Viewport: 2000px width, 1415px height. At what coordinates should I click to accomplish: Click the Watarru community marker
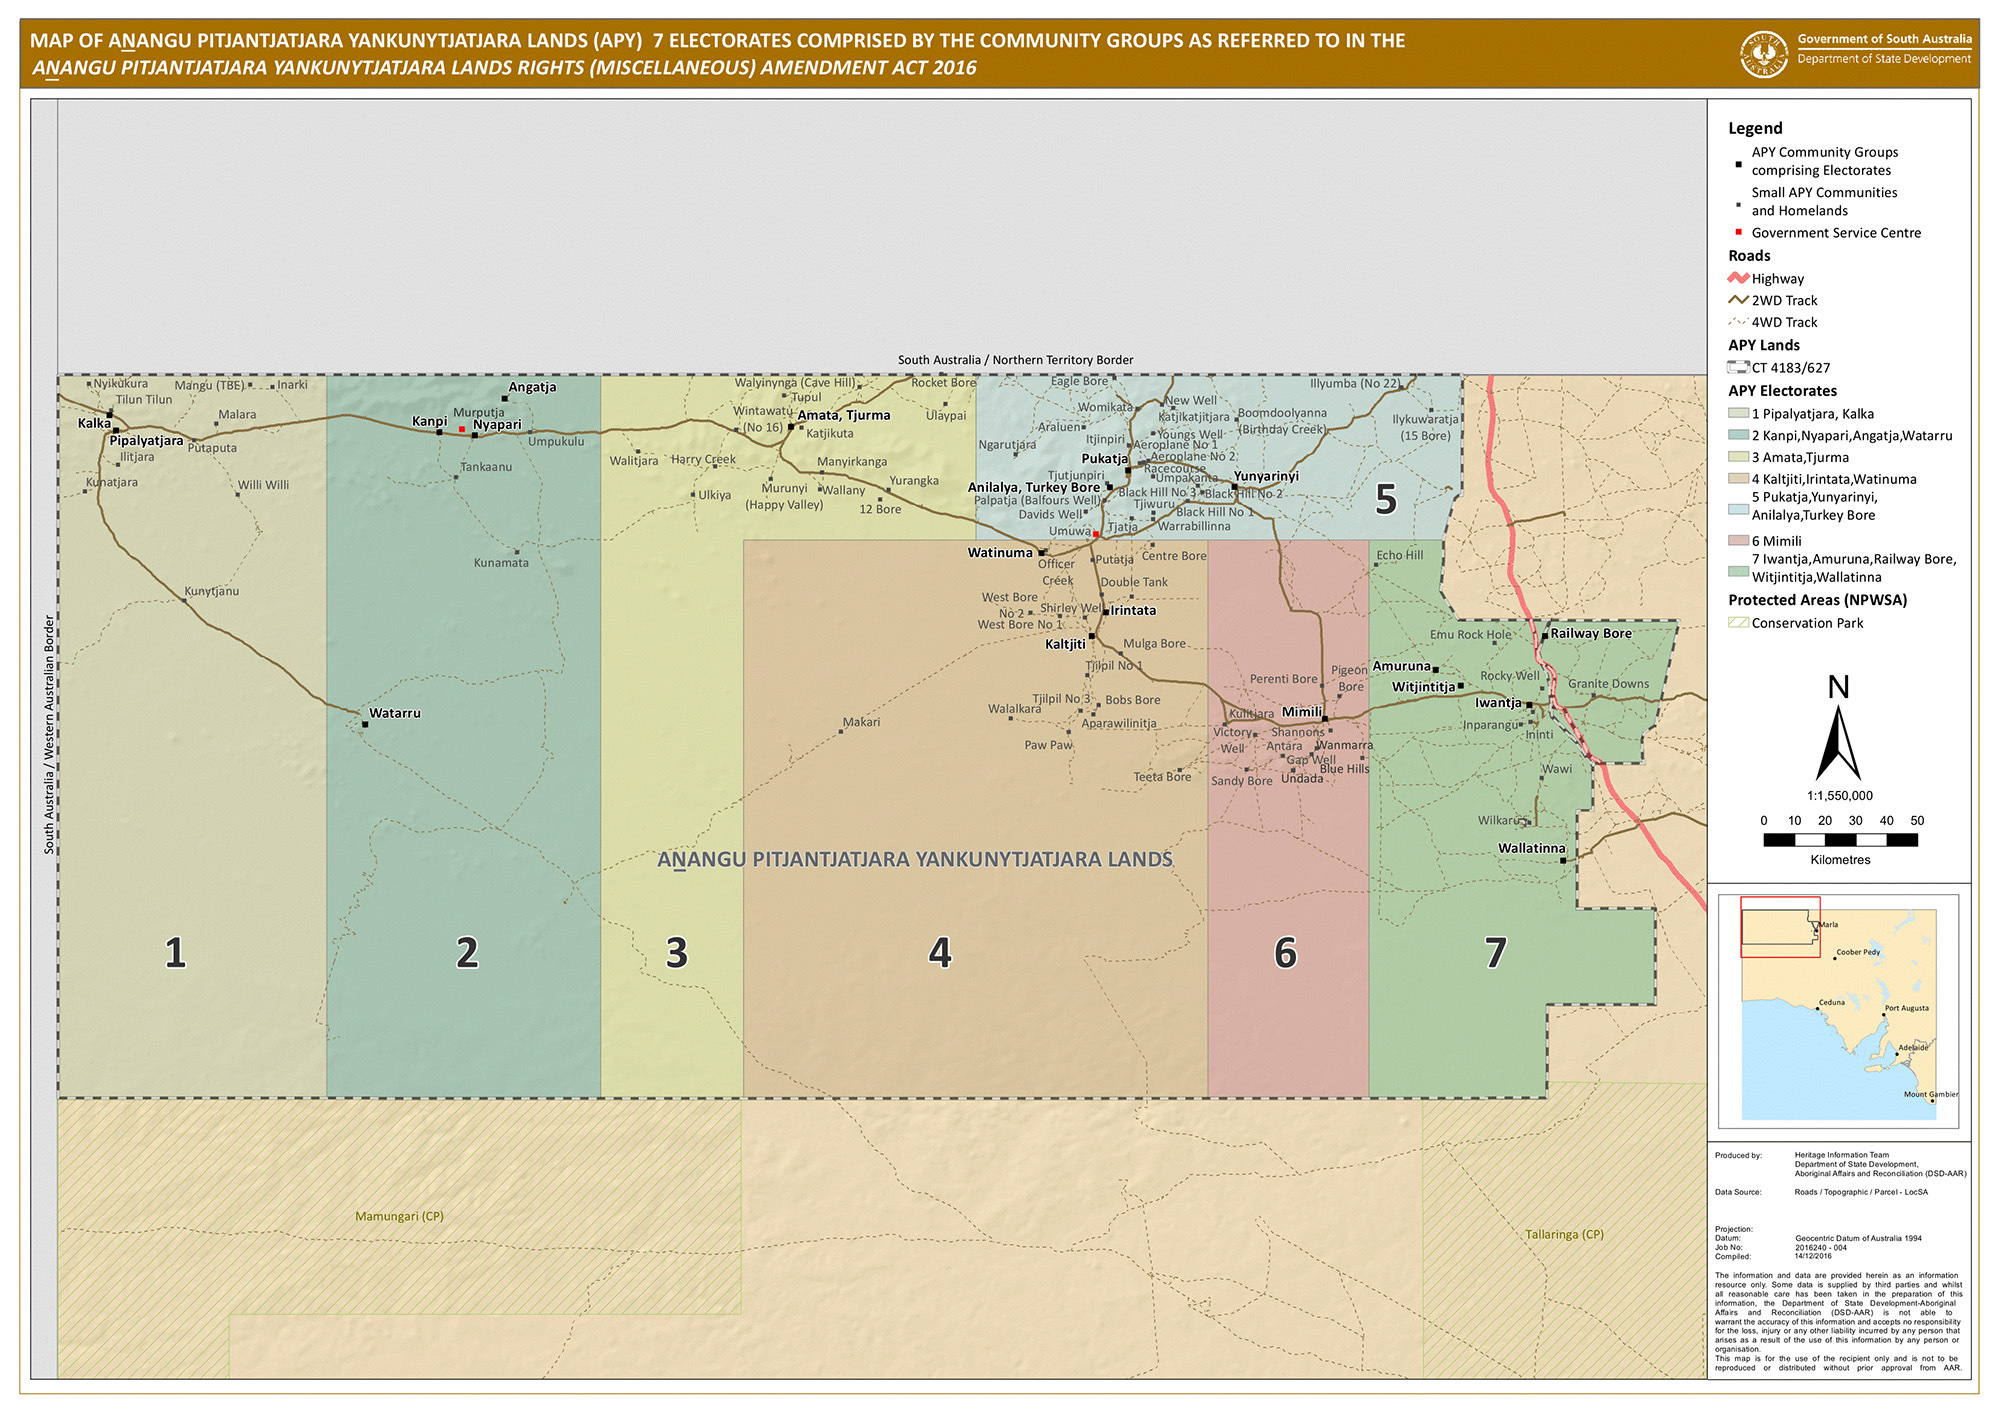[365, 724]
